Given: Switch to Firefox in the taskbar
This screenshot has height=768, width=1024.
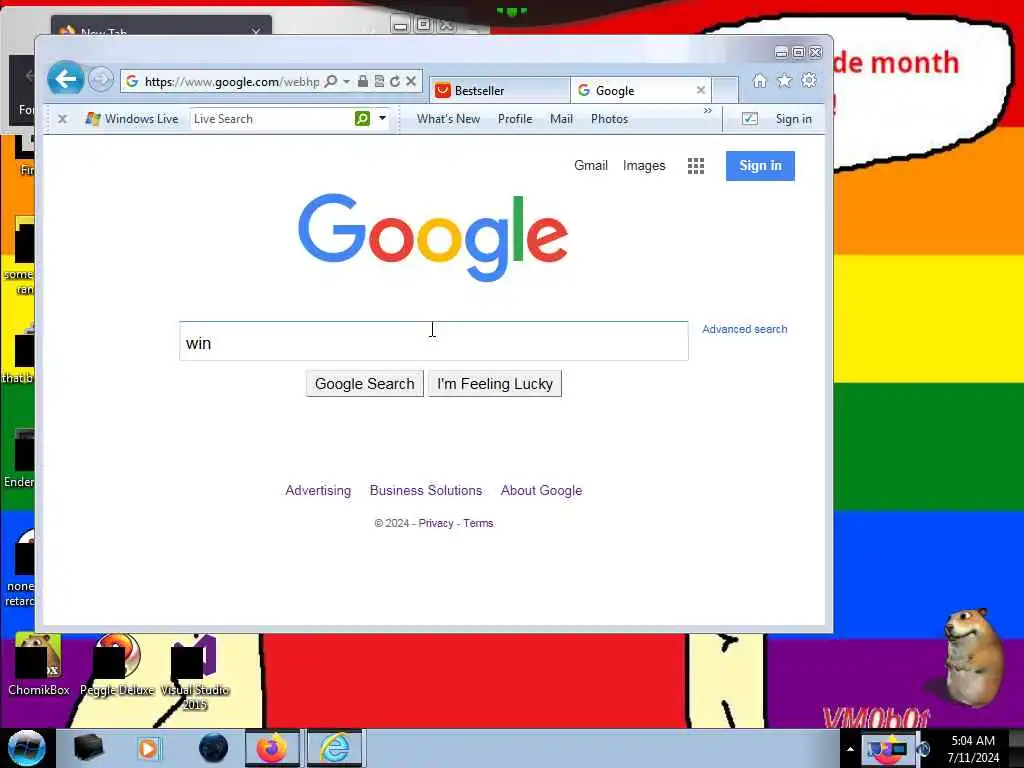Looking at the screenshot, I should [272, 748].
